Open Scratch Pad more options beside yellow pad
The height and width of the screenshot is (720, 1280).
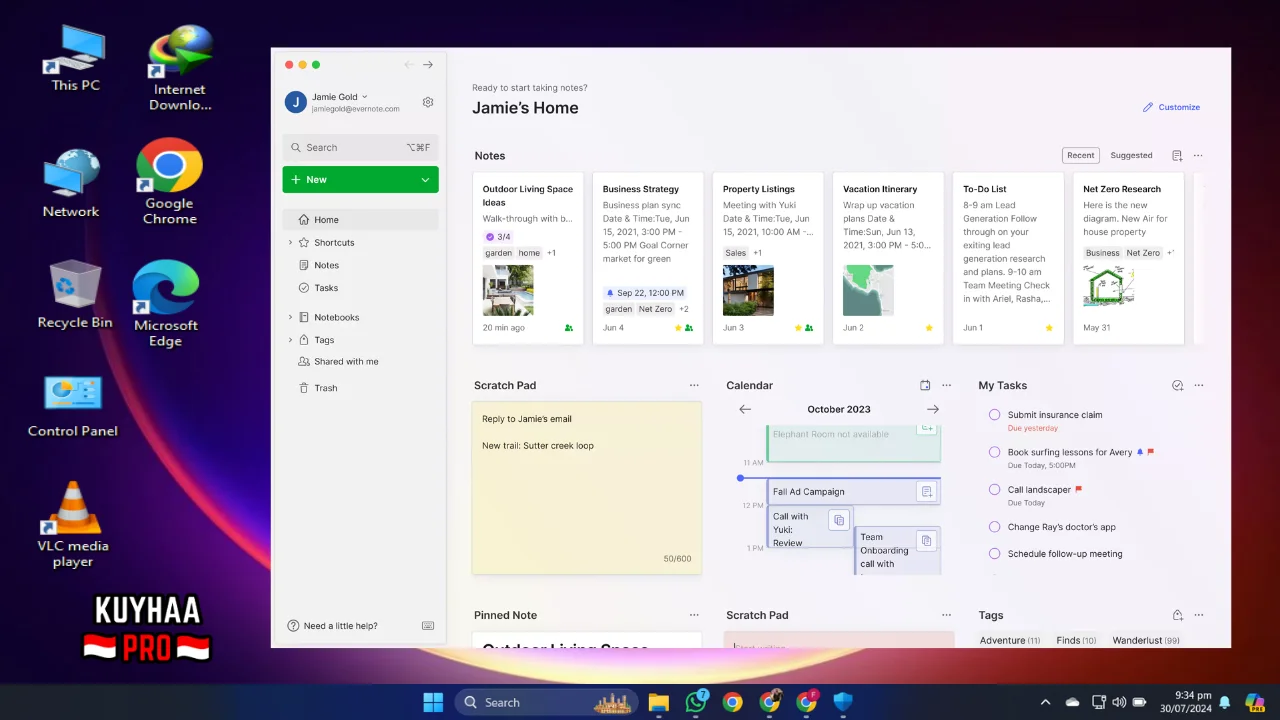pos(694,385)
